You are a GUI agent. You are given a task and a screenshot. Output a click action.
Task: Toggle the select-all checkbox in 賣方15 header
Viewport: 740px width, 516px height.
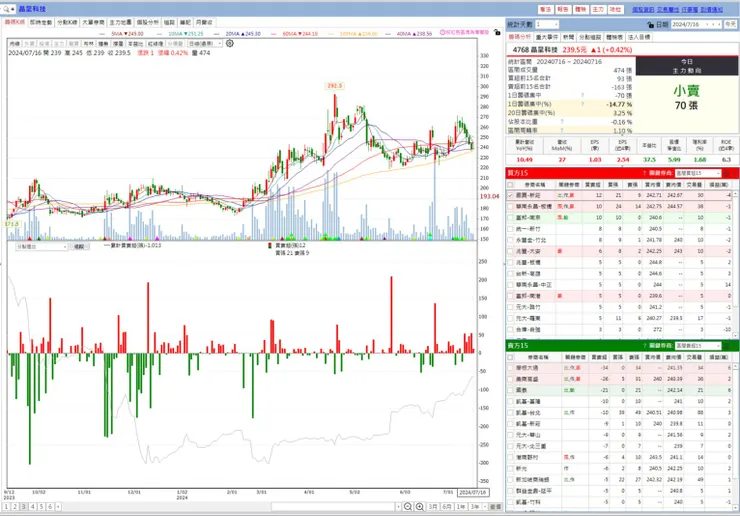coord(510,357)
